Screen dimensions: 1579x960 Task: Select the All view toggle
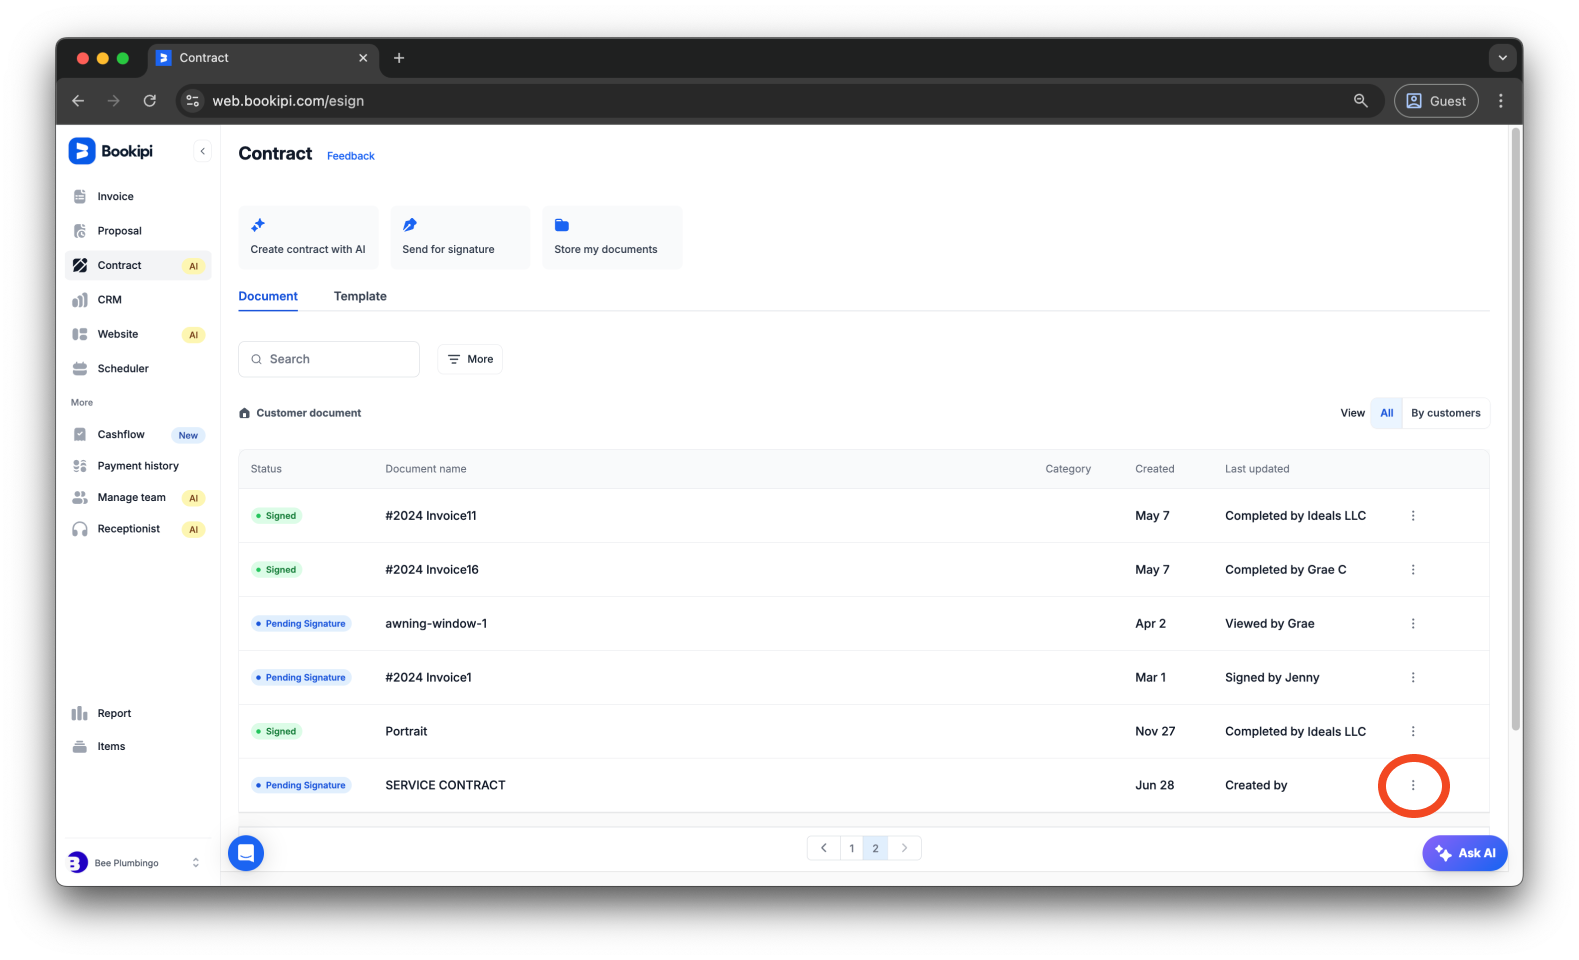pyautogui.click(x=1386, y=413)
